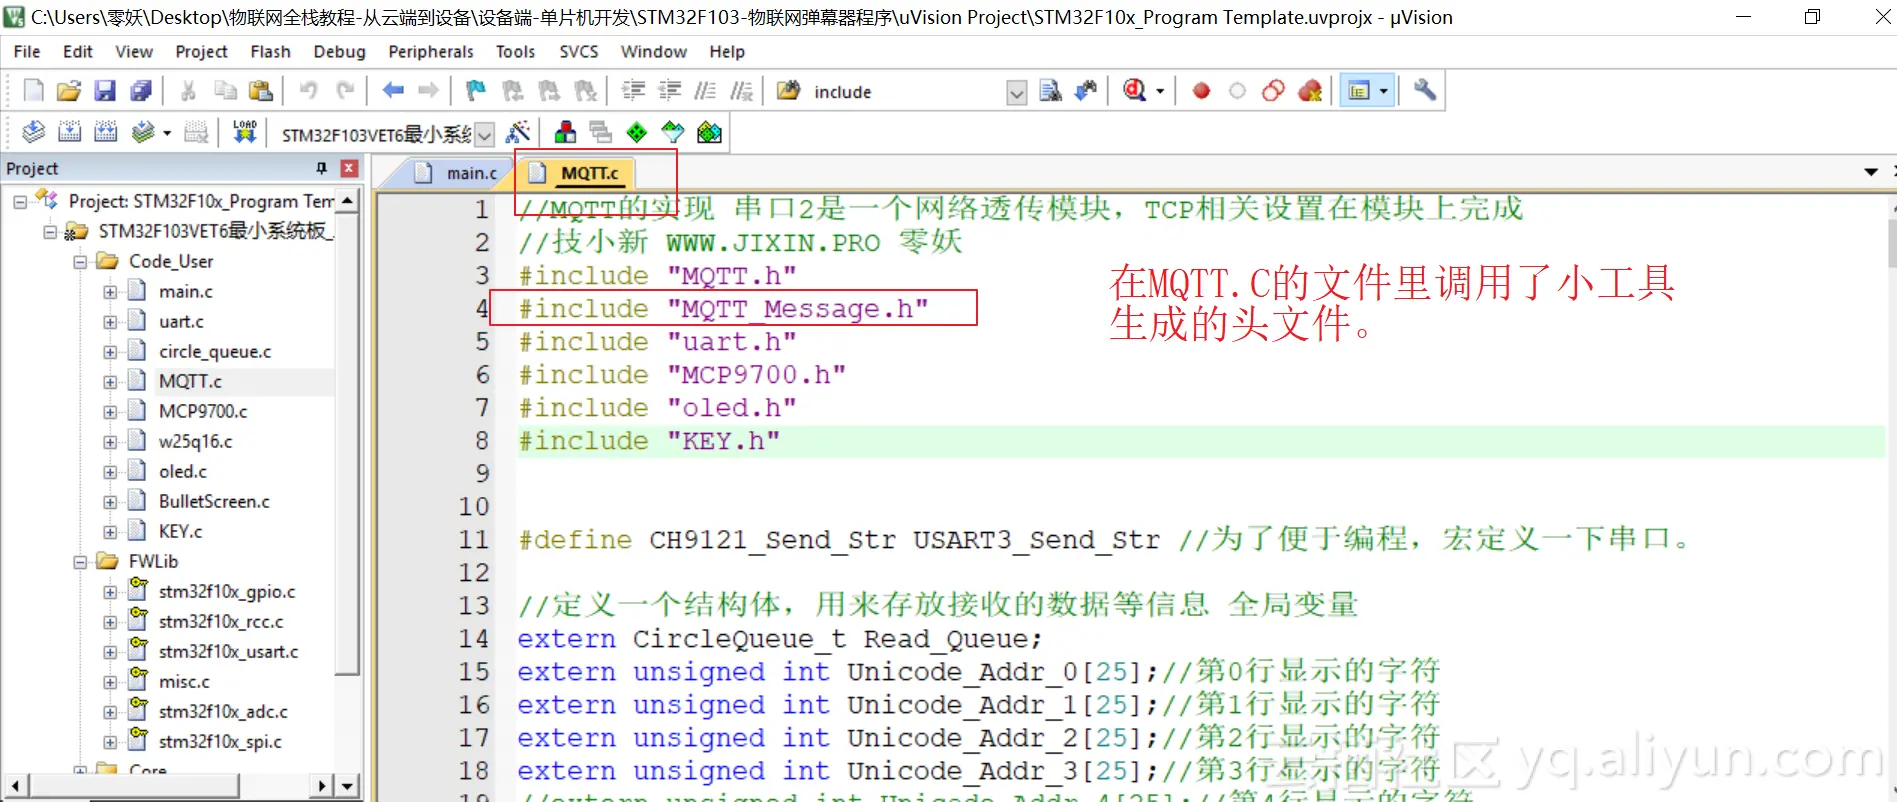Screen dimensions: 1897x802
Task: Expand main.c tree node
Action: click(x=110, y=292)
